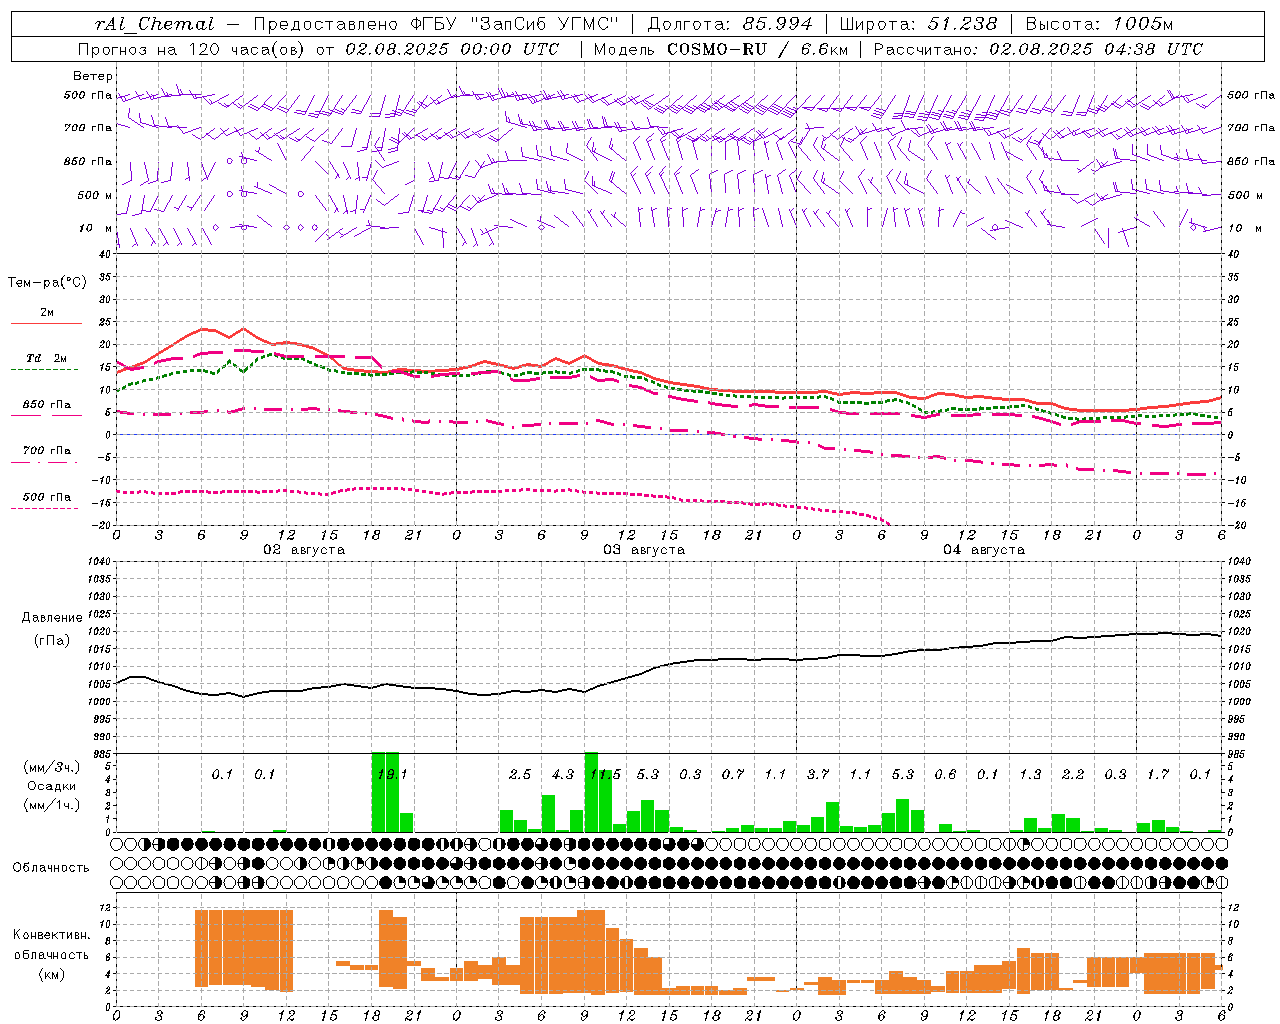Viewport: 1280px width, 1024px height.
Task: Click the calculation time Рассчитано: 02.08.2025 04:38 UTC
Action: pyautogui.click(x=1038, y=49)
